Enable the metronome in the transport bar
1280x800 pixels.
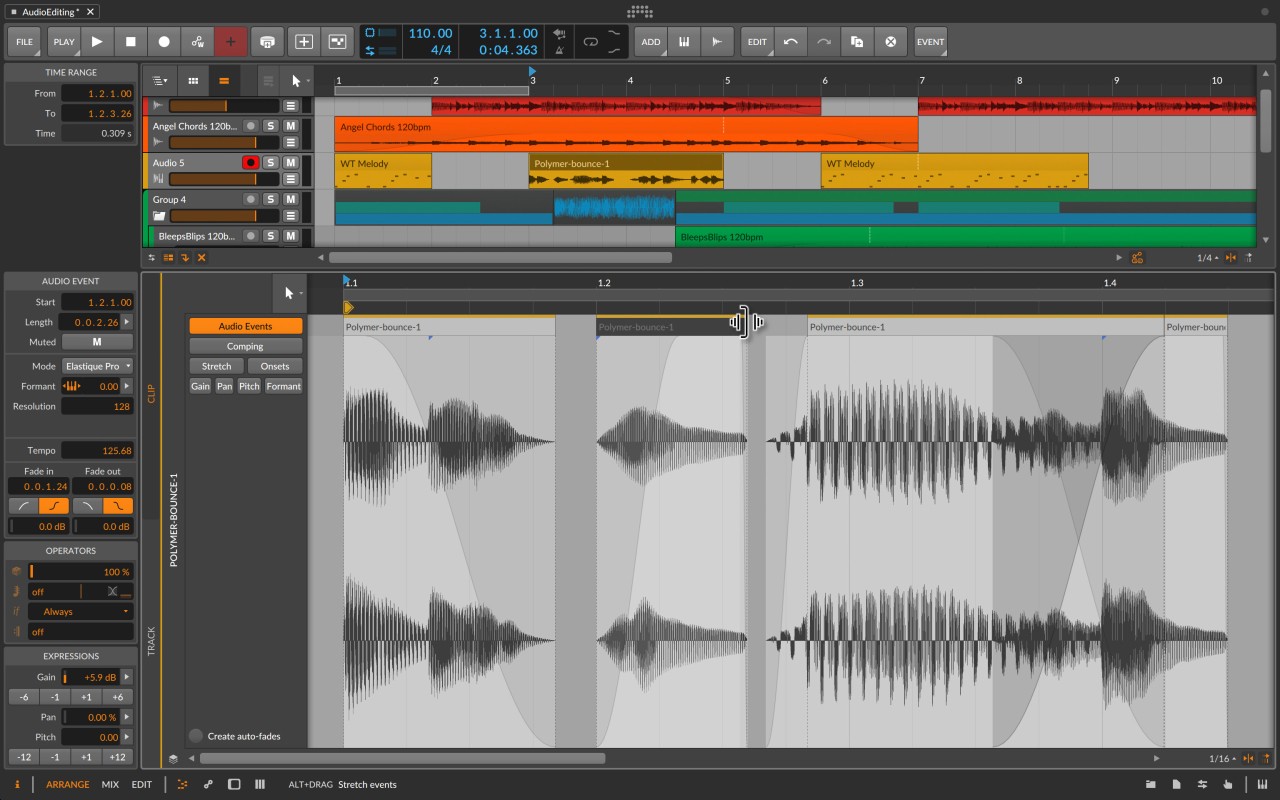point(558,48)
